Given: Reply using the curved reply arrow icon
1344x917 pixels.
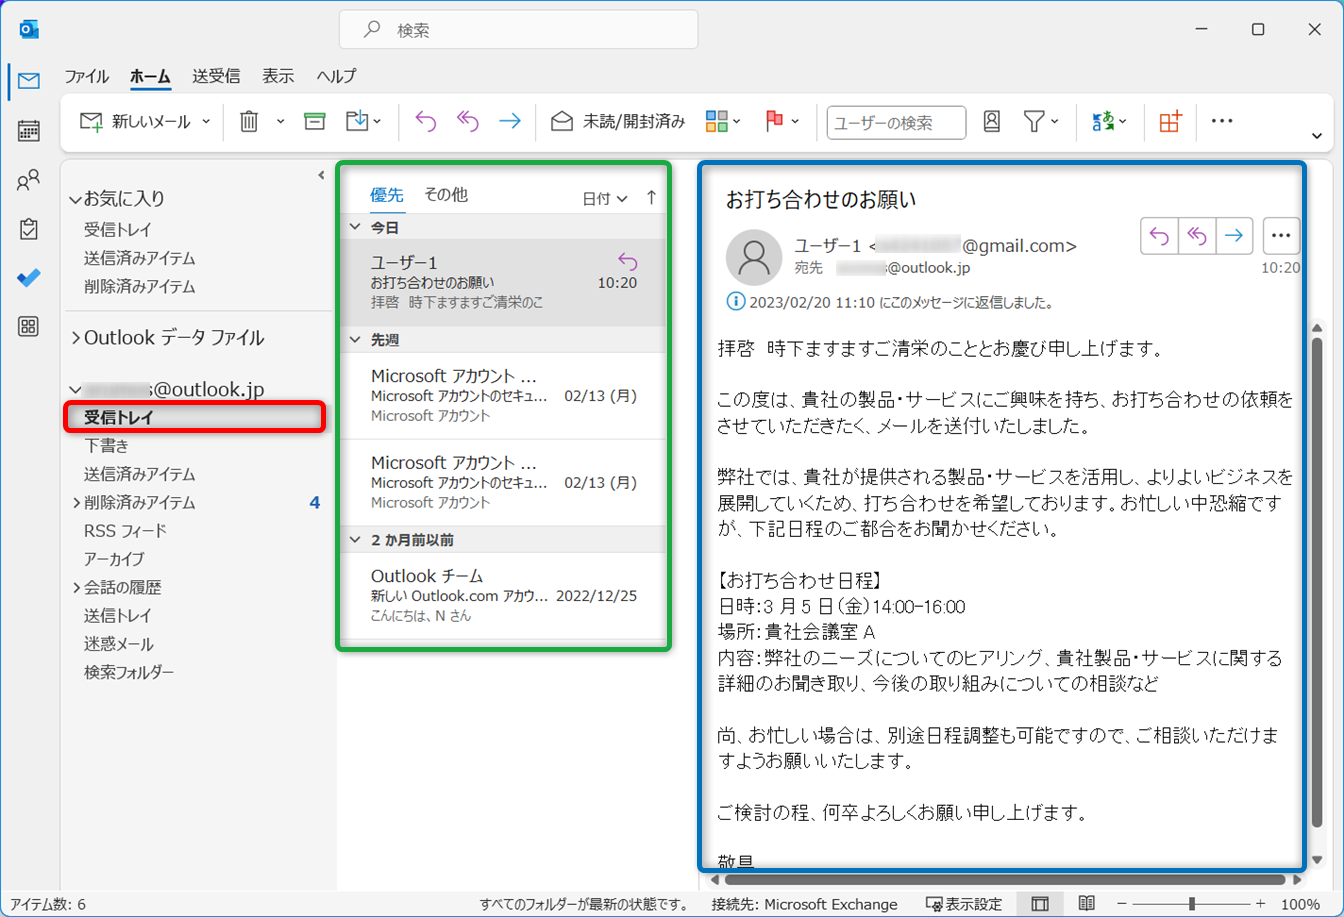Looking at the screenshot, I should point(425,121).
